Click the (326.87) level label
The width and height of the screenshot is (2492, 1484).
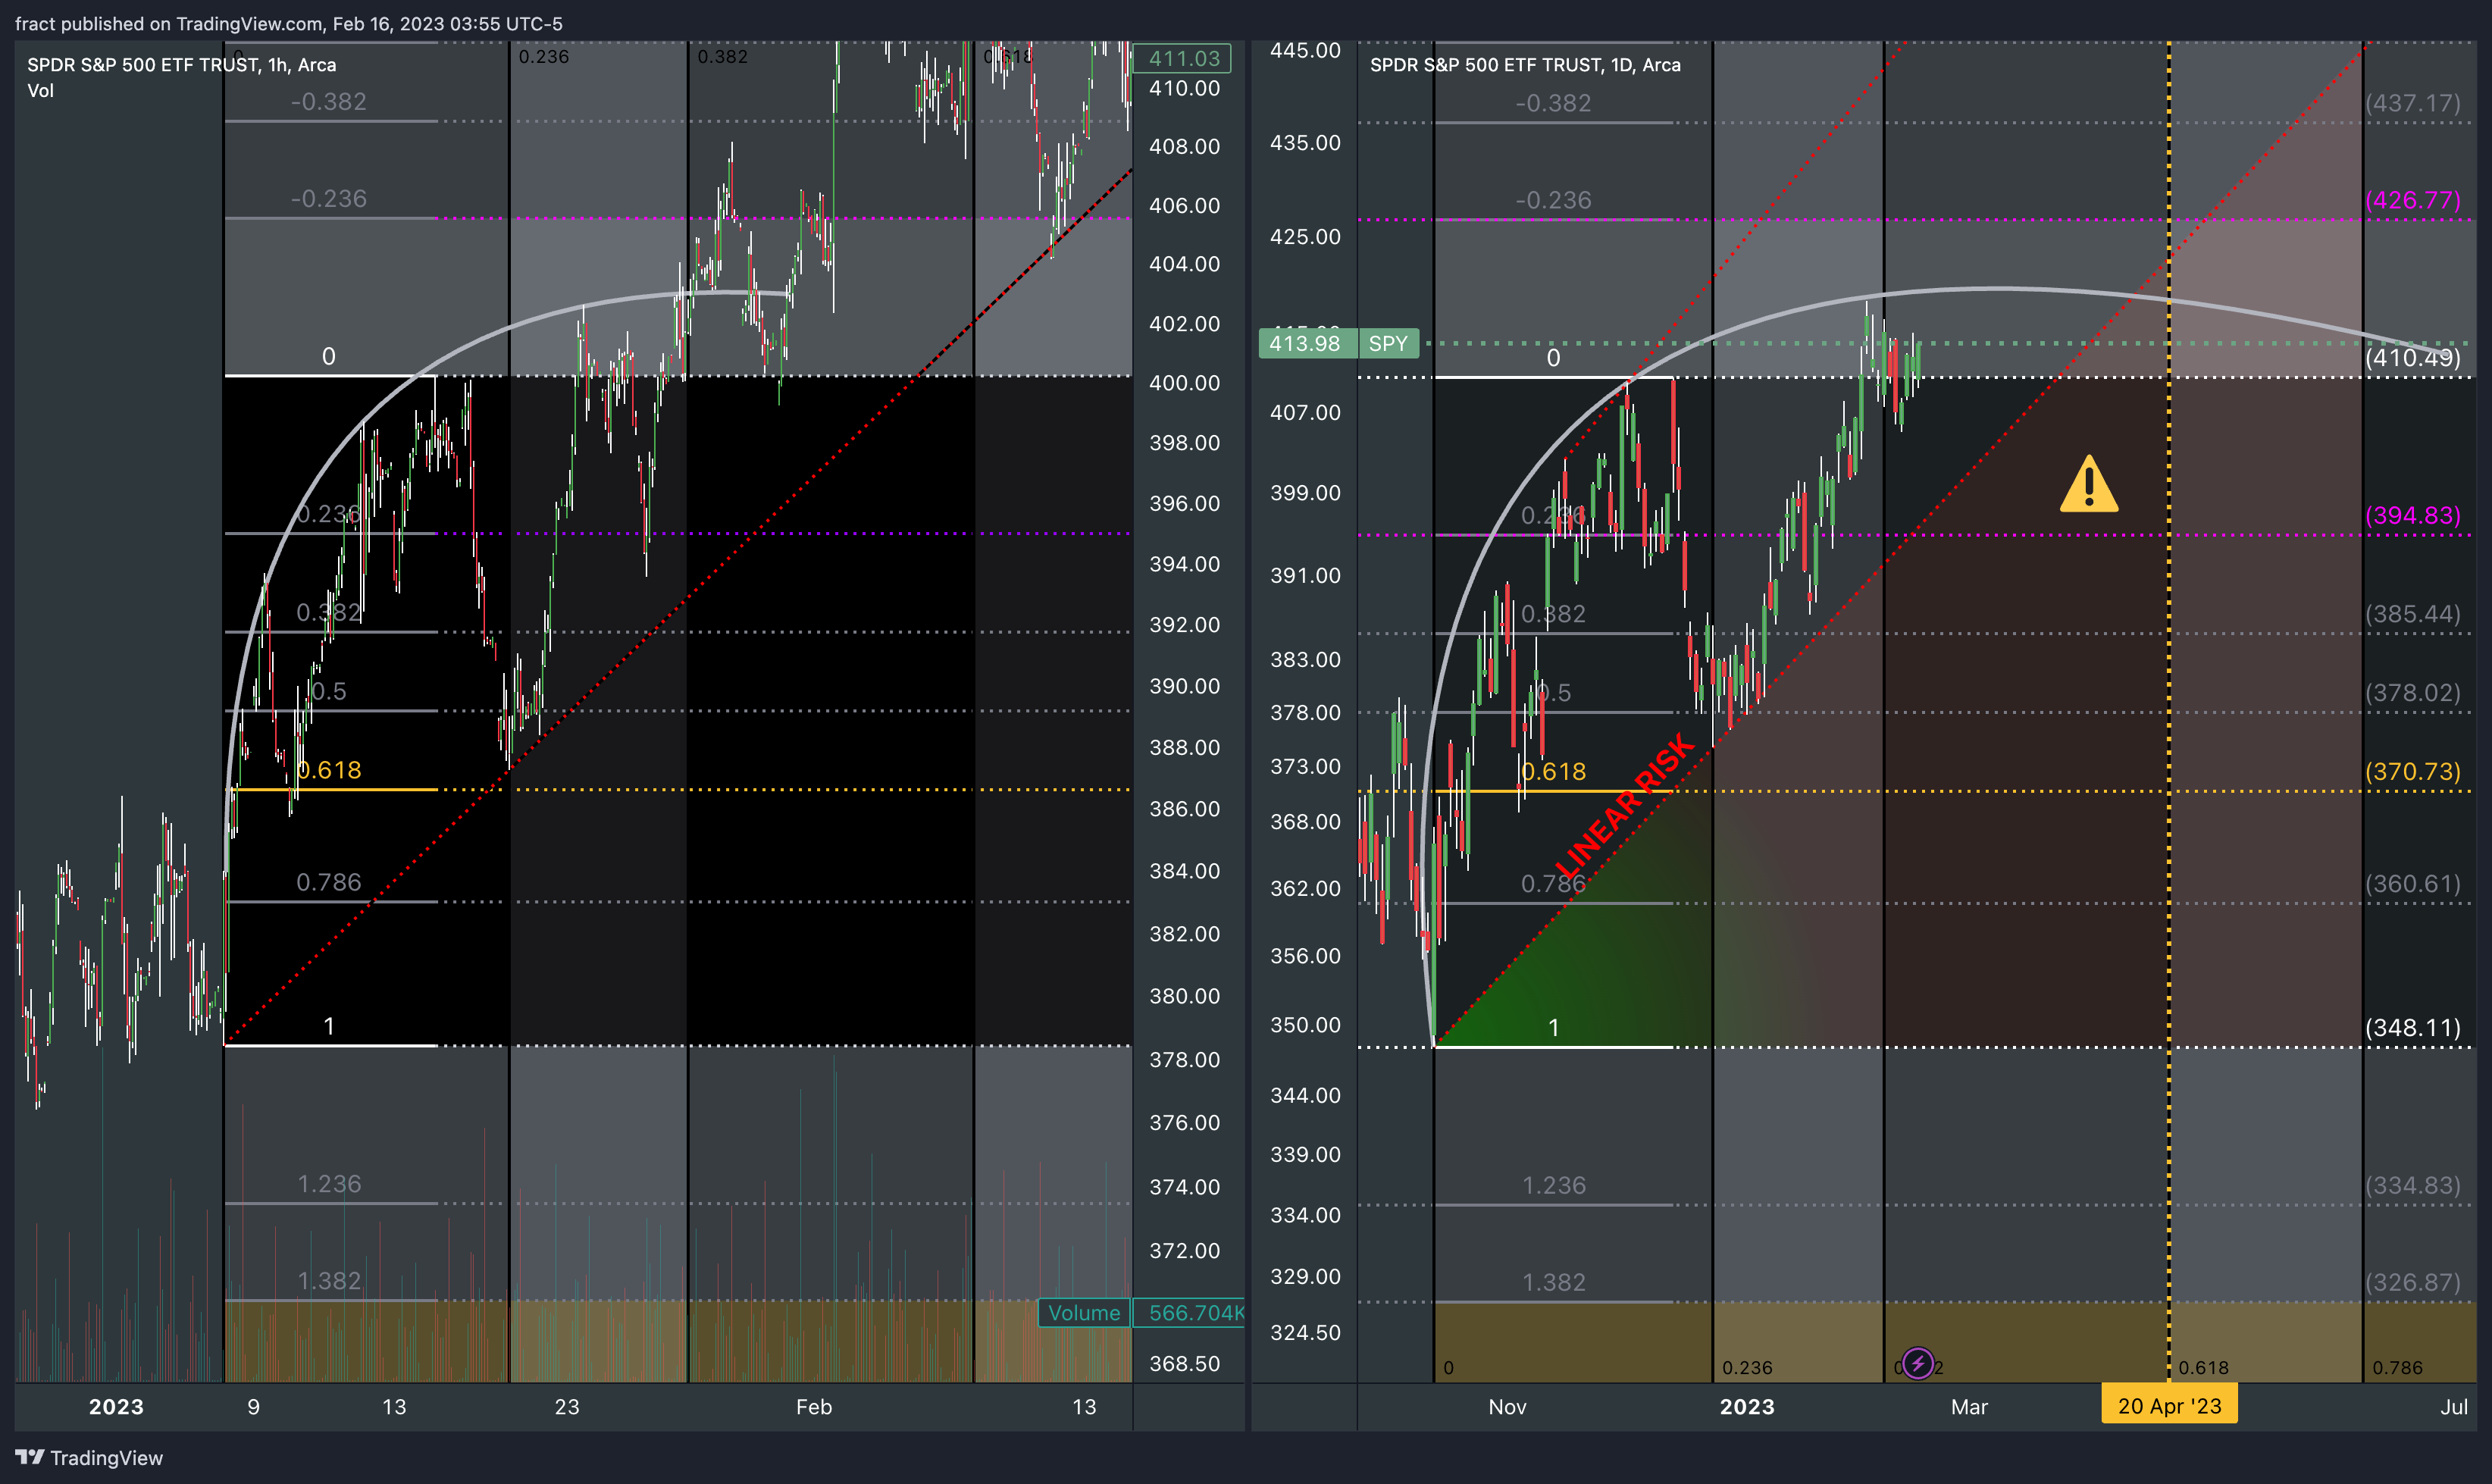pos(2413,1282)
